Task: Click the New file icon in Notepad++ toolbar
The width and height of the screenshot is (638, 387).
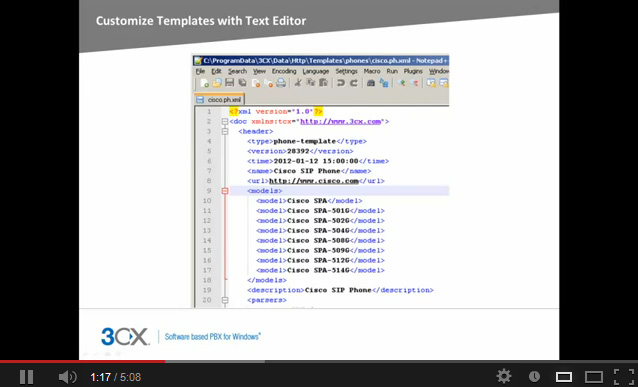Action: (205, 83)
